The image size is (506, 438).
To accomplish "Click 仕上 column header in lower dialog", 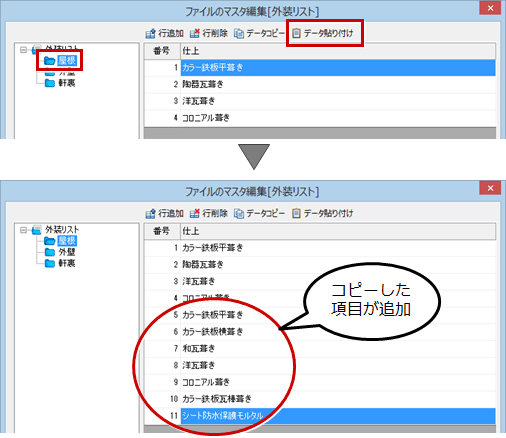I will coord(338,231).
